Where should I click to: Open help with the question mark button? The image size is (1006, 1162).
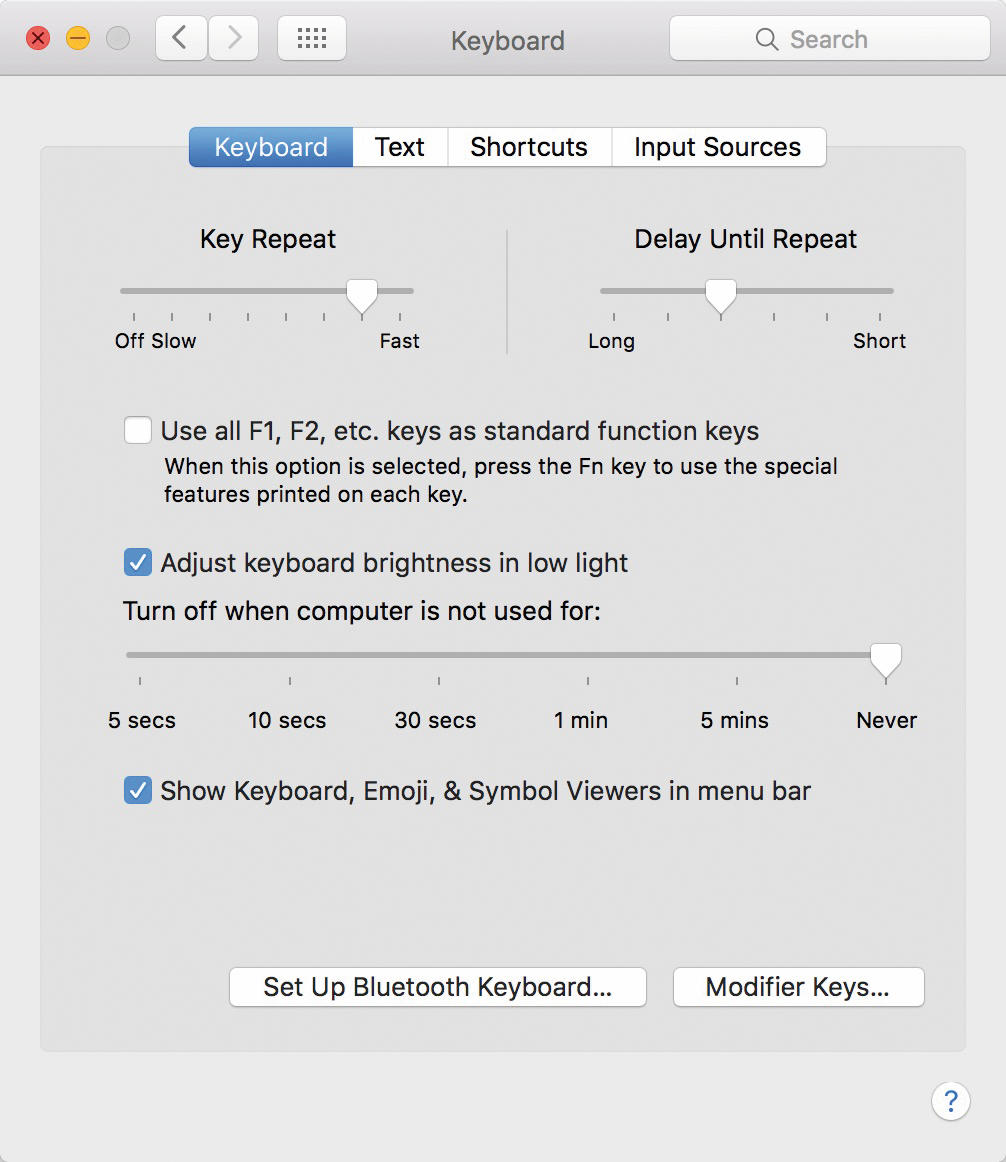pyautogui.click(x=950, y=1101)
